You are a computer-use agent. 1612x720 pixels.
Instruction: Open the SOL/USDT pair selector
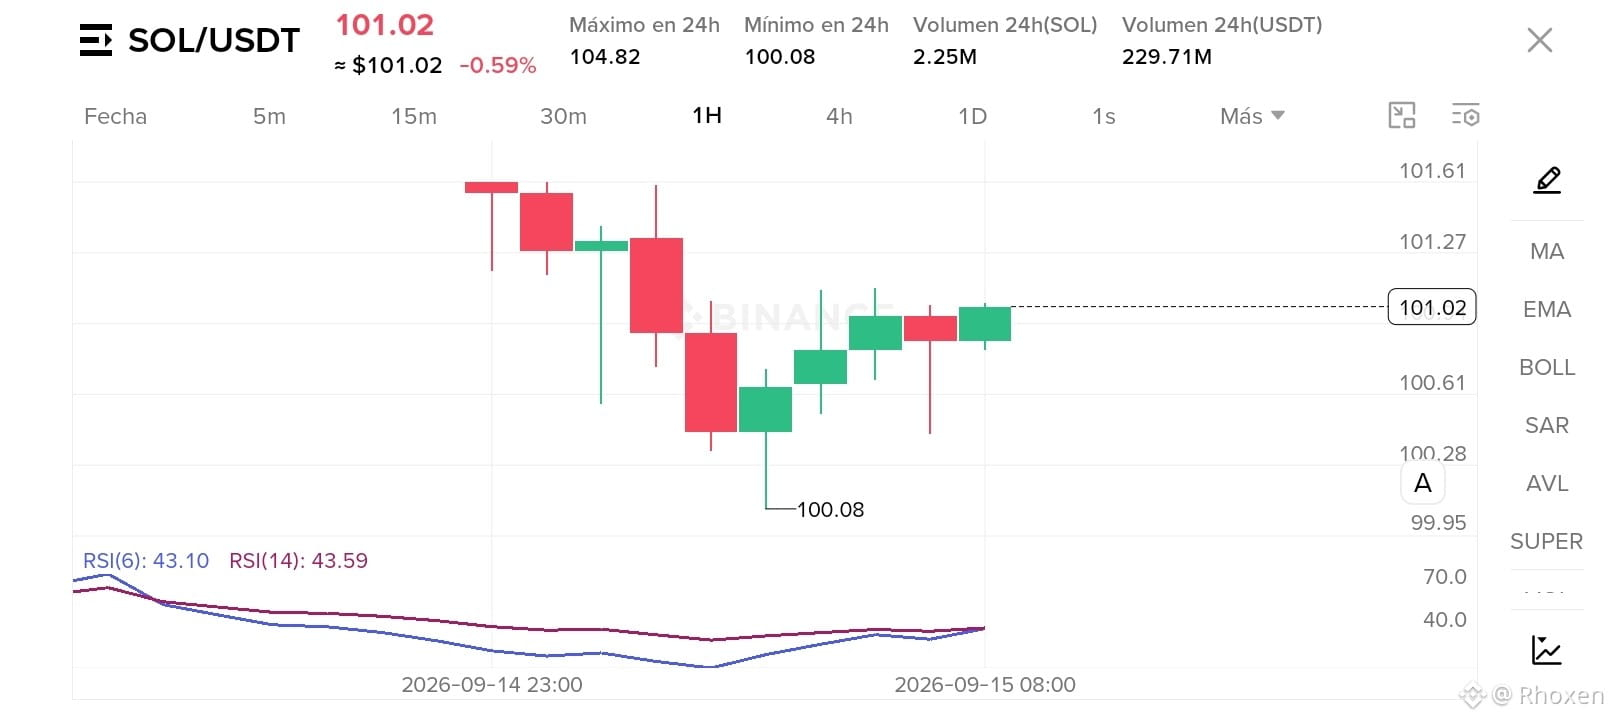click(214, 40)
